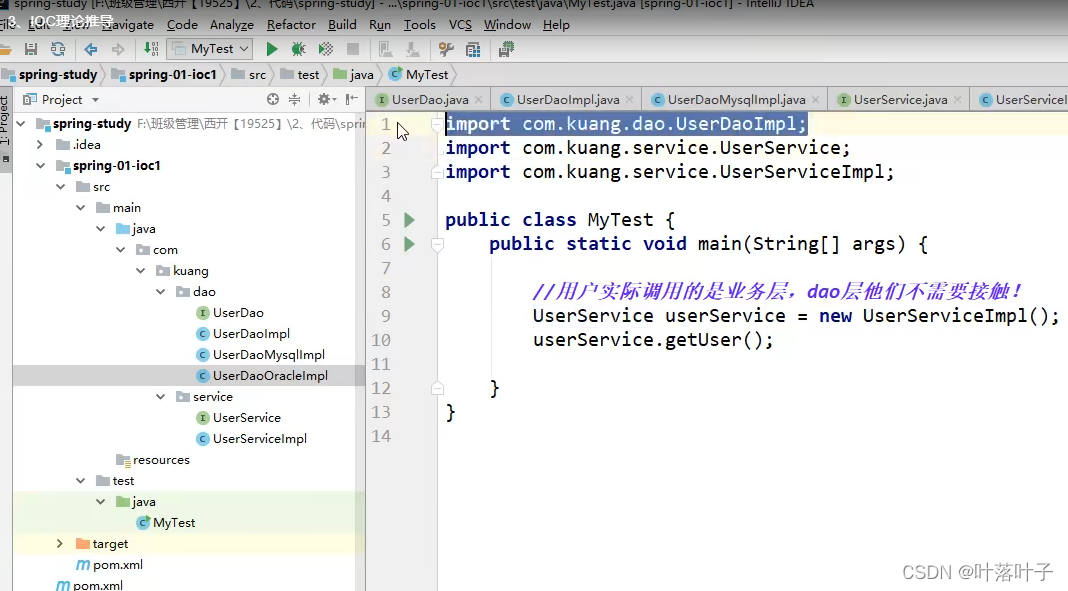Viewport: 1068px width, 591px height.
Task: Open the Build menu
Action: pyautogui.click(x=342, y=25)
